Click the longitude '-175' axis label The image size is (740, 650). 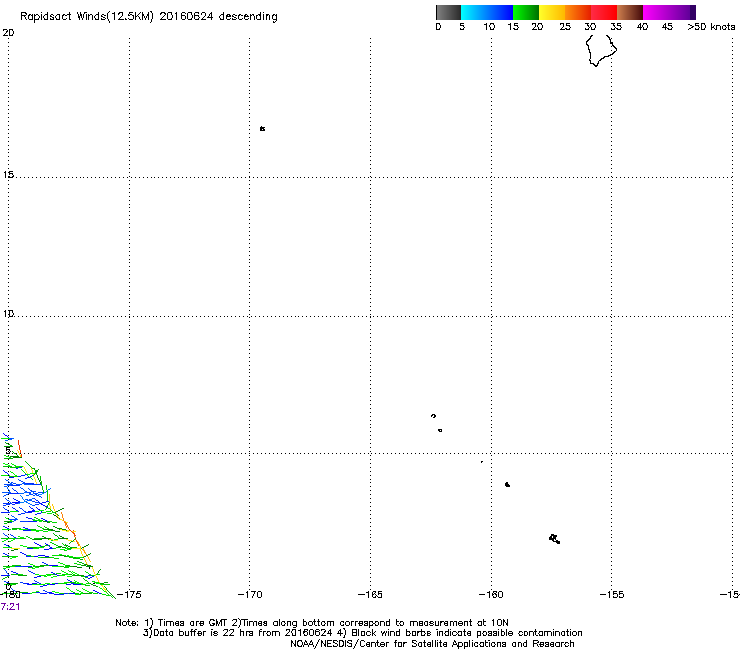pos(129,594)
